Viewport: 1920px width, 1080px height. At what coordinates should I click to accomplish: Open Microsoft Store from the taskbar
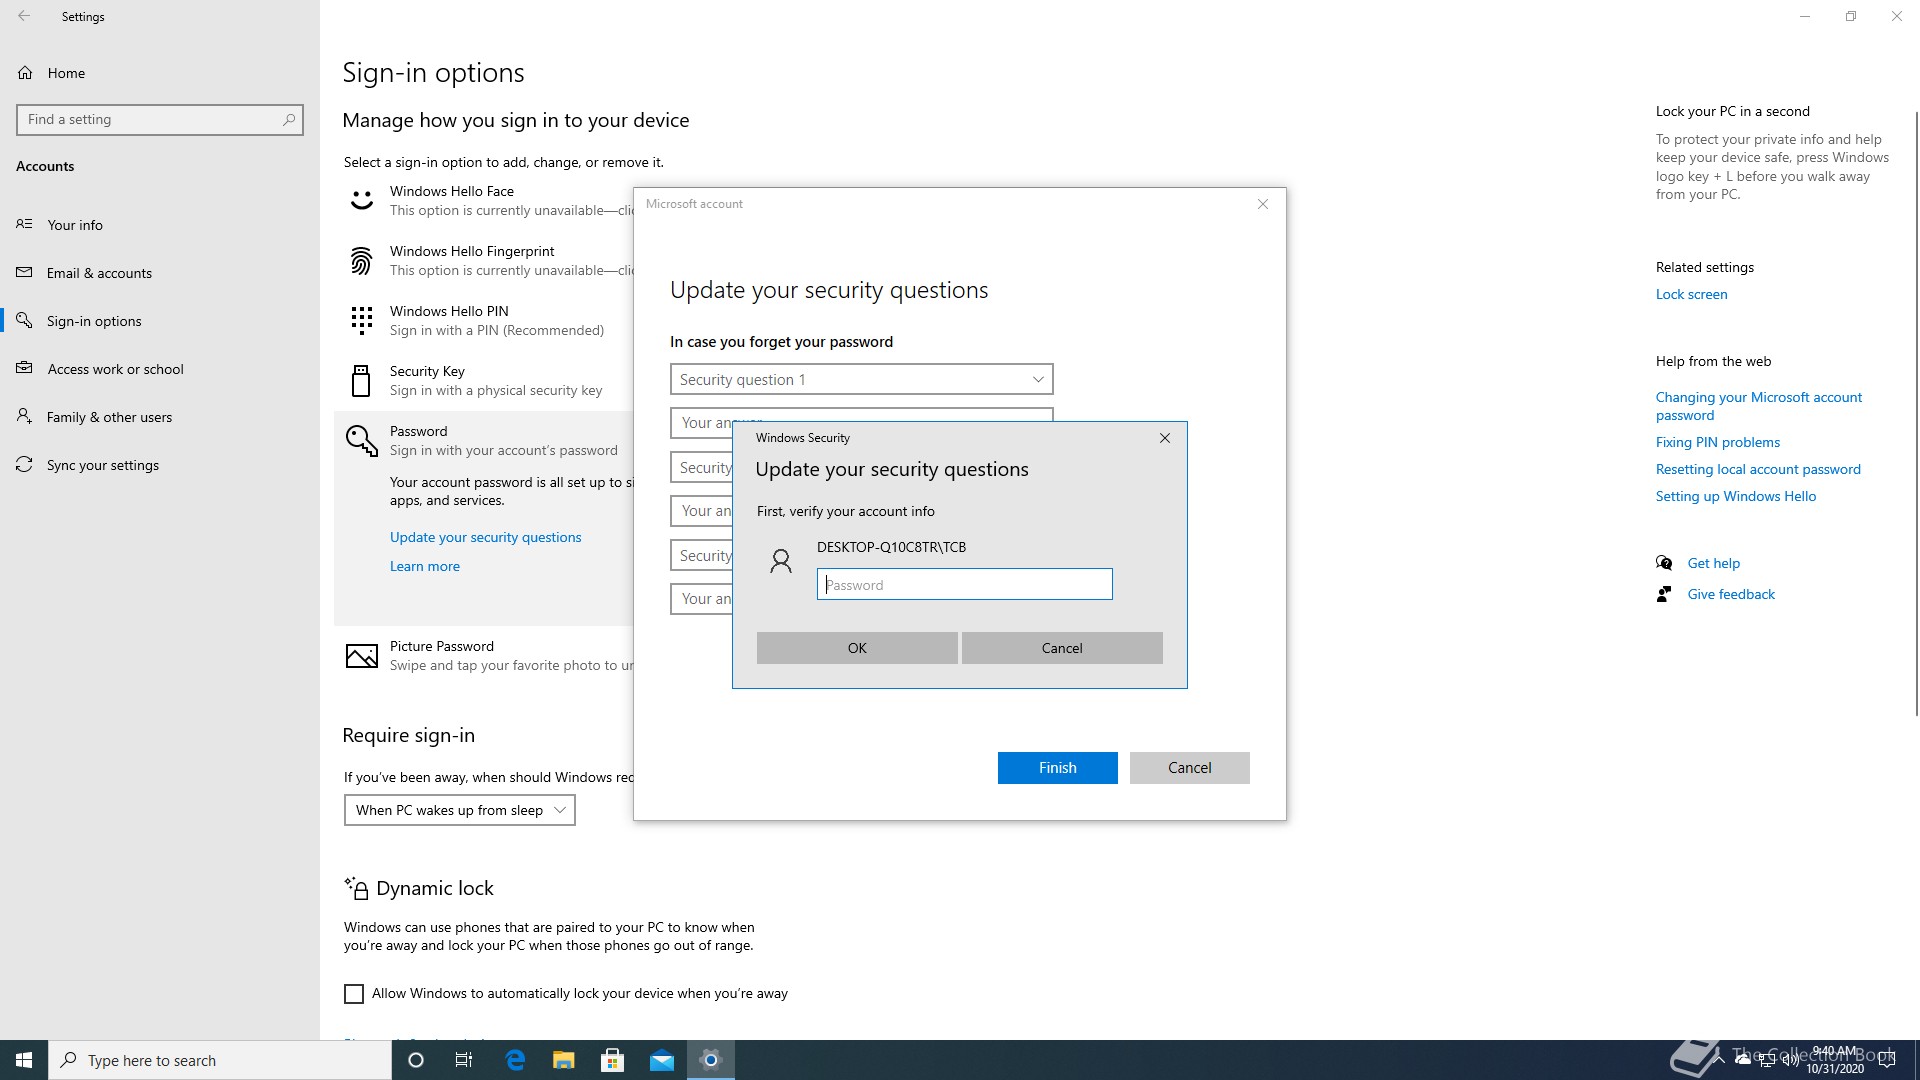click(613, 1060)
